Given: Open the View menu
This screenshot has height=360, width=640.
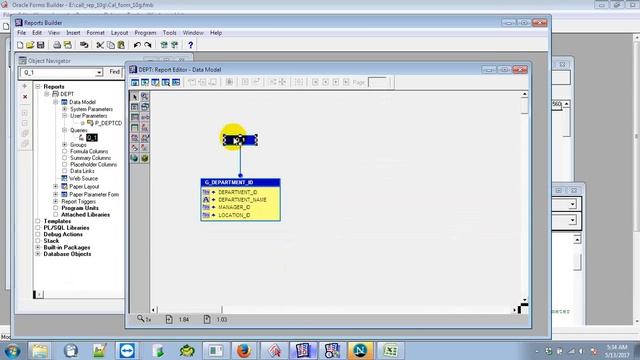Looking at the screenshot, I should pyautogui.click(x=54, y=33).
